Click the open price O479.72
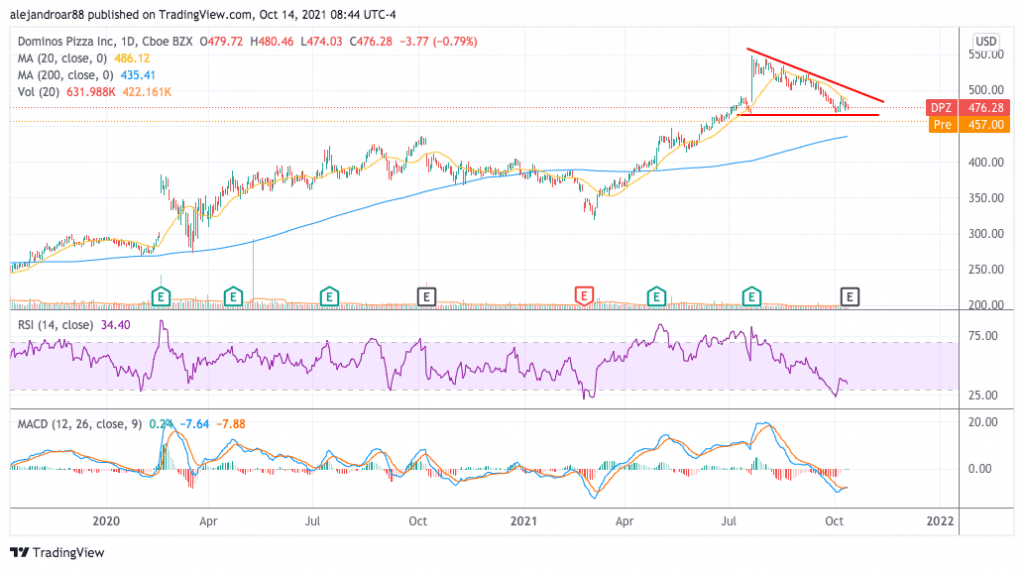Viewport: 1024px width, 570px height. point(221,41)
